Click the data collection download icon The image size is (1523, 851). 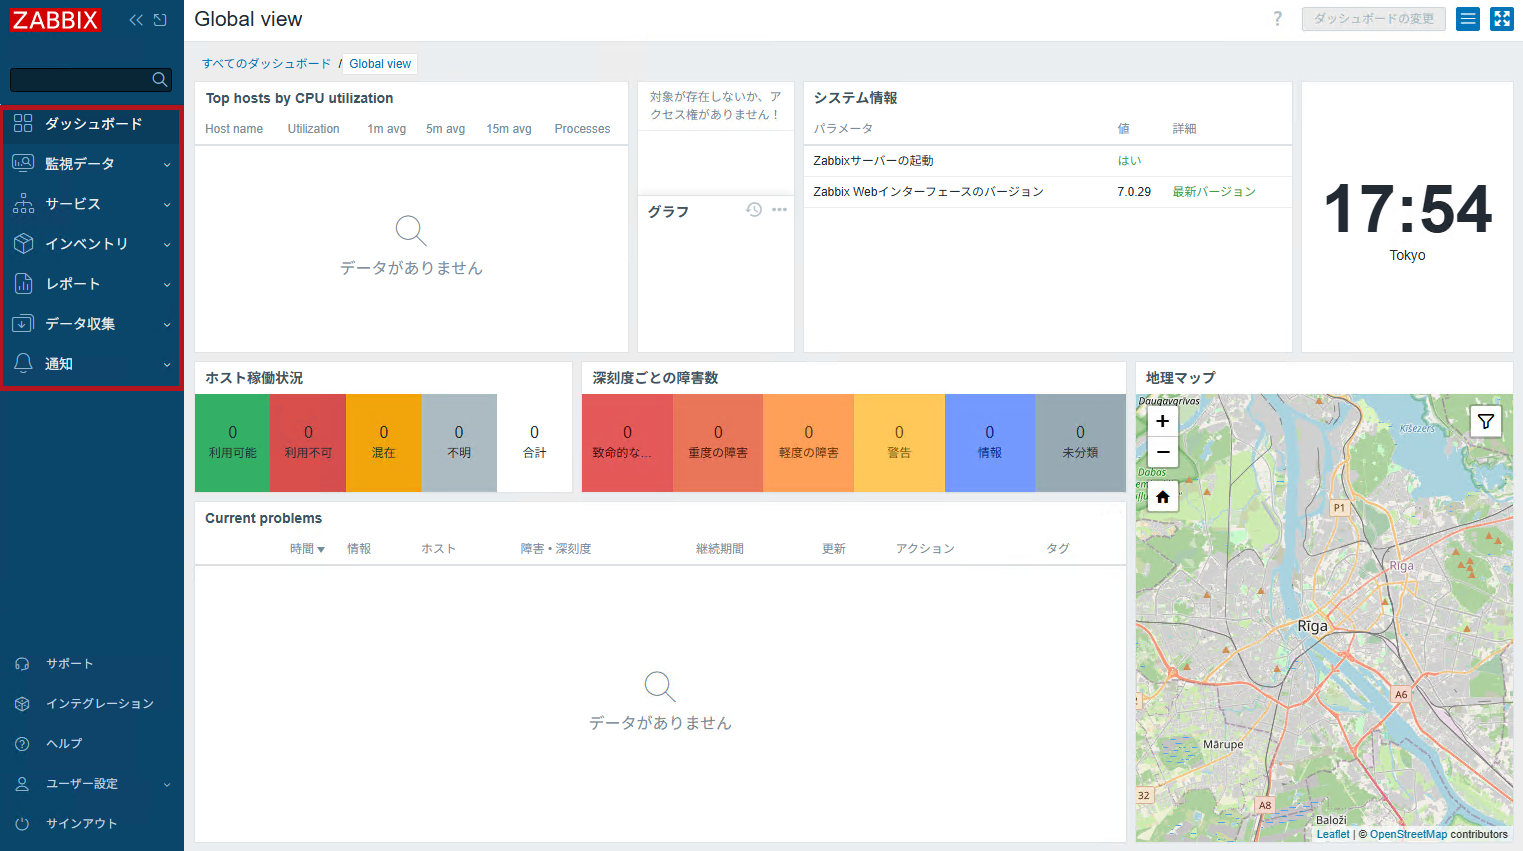pyautogui.click(x=23, y=323)
